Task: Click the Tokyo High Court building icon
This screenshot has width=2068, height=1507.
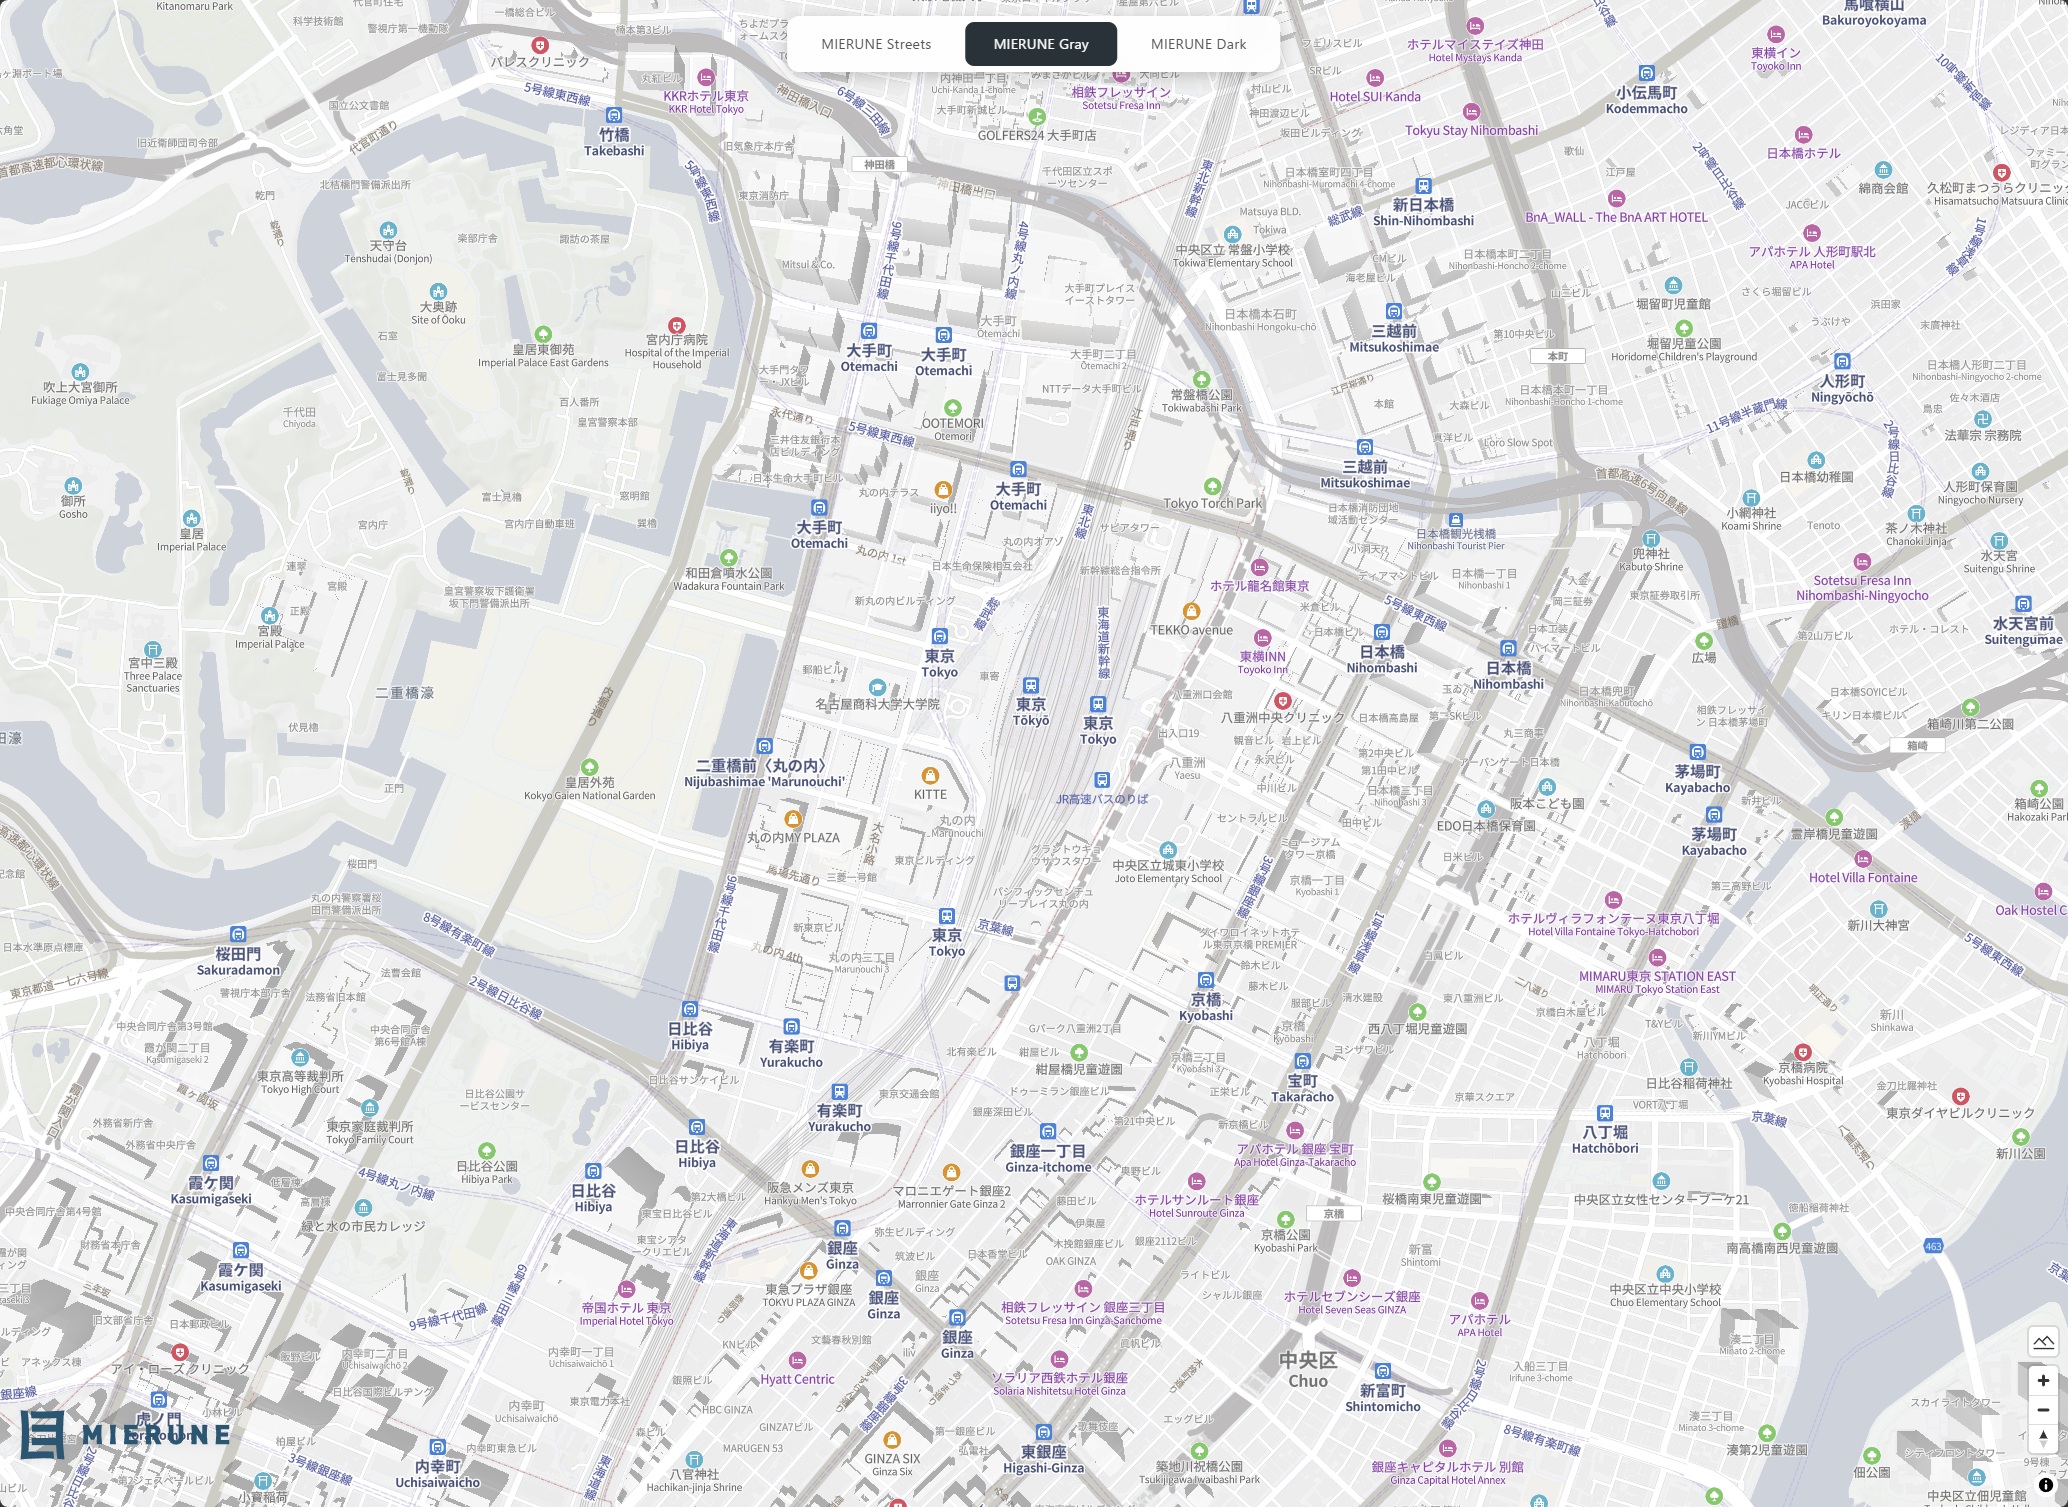Action: pos(300,1058)
